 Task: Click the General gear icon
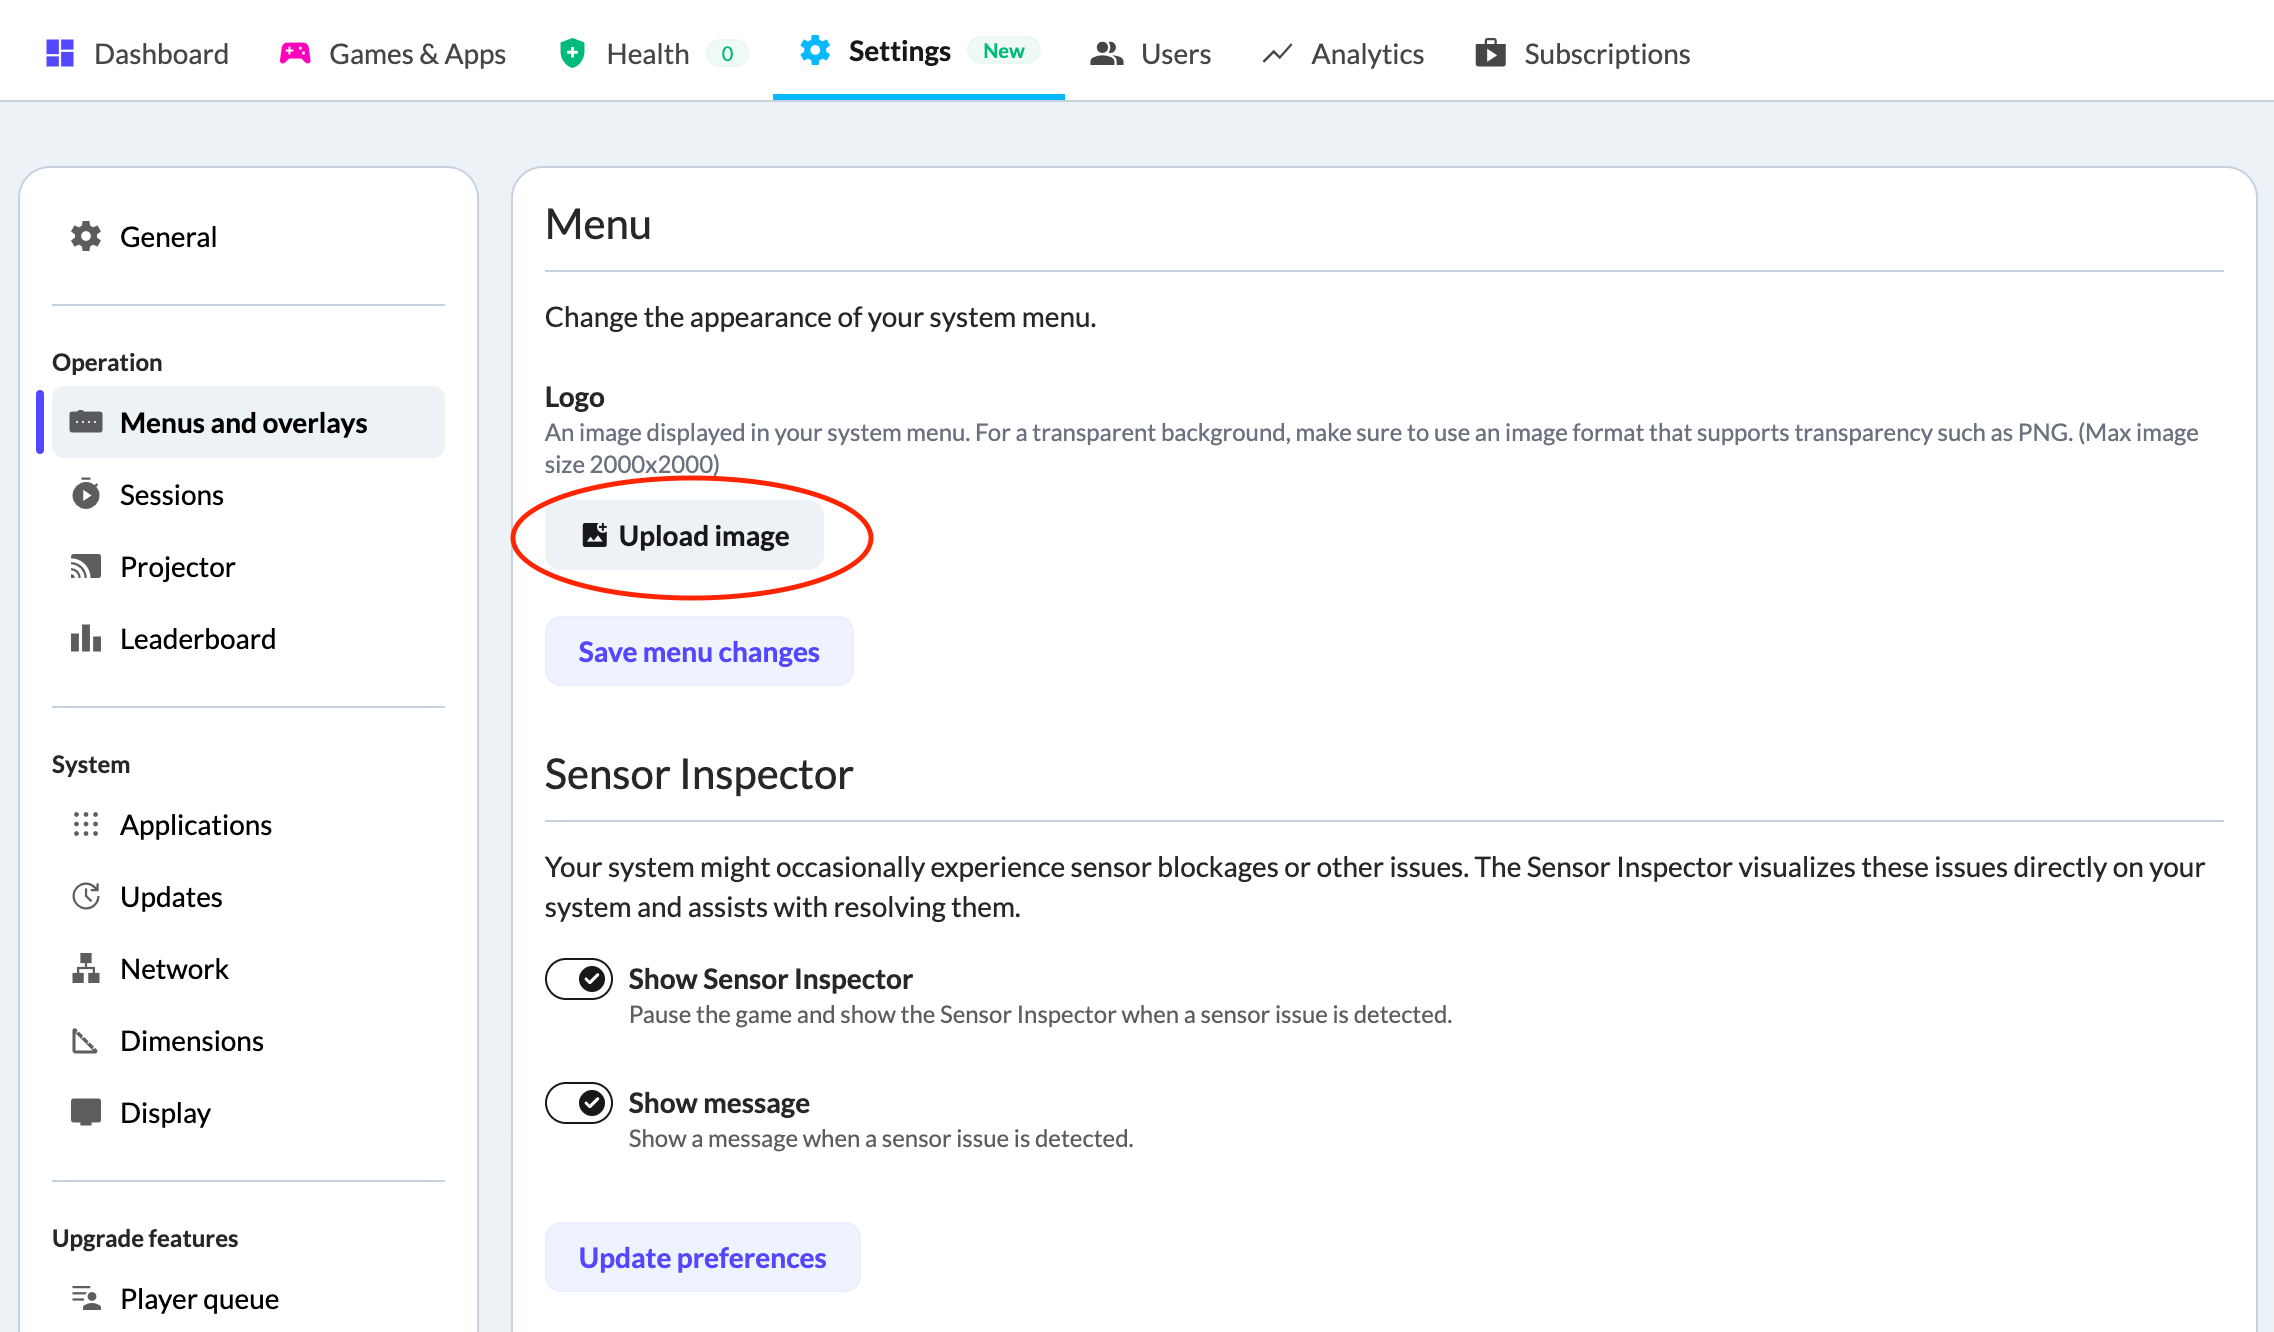click(86, 237)
